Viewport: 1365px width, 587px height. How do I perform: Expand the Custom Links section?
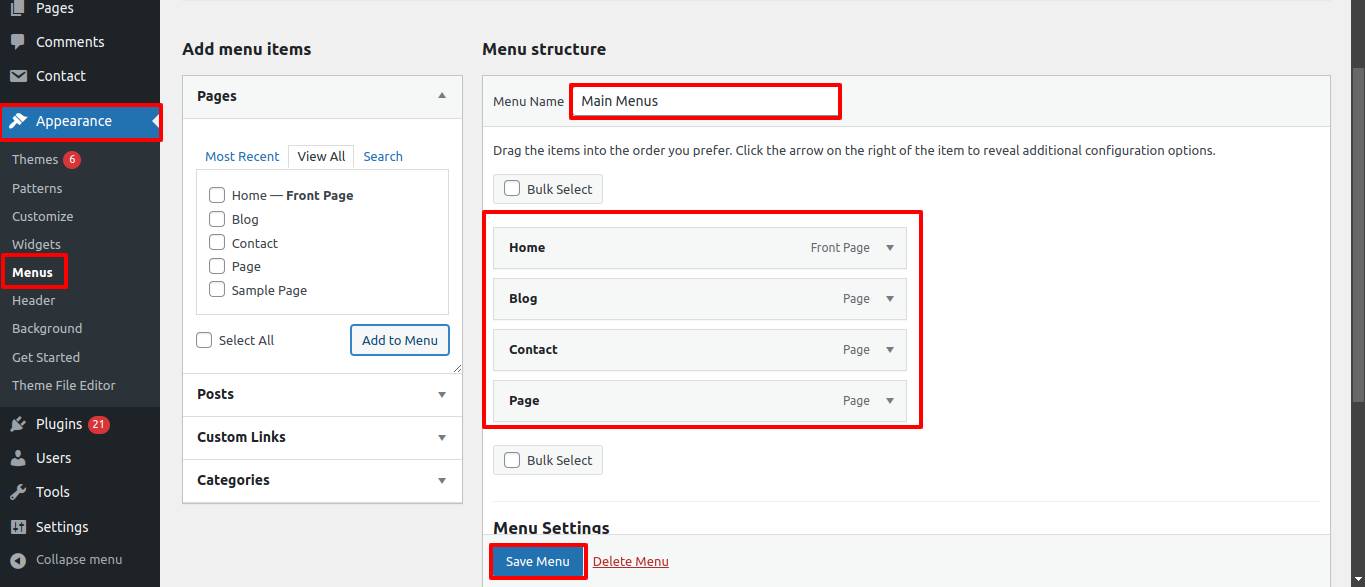click(441, 437)
